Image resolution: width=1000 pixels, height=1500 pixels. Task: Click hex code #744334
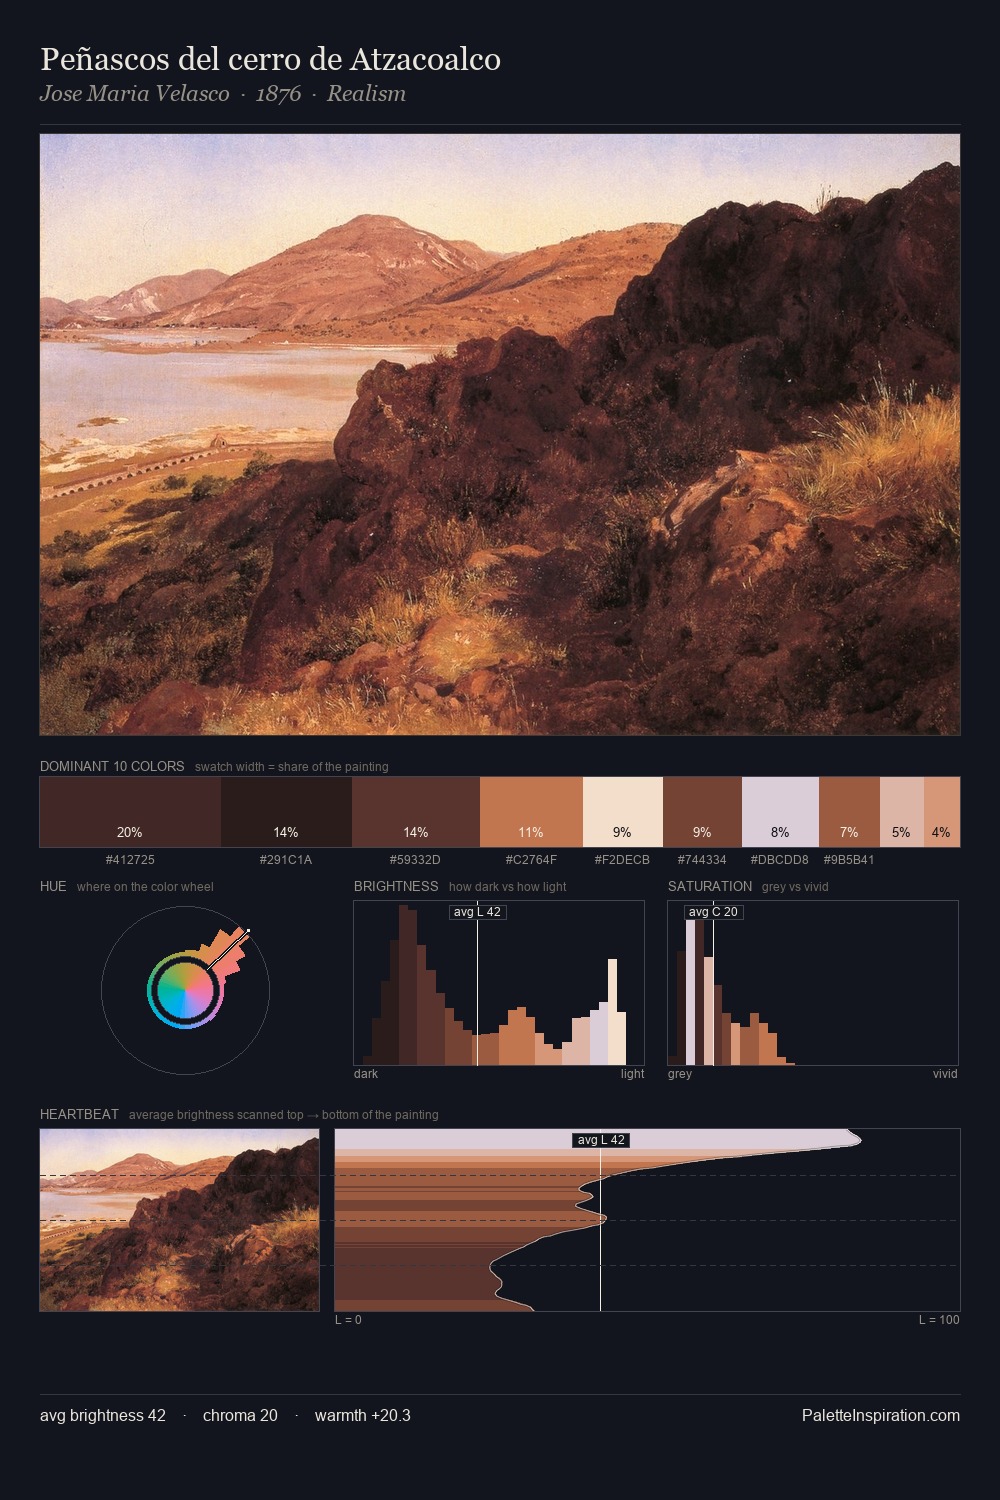[702, 860]
